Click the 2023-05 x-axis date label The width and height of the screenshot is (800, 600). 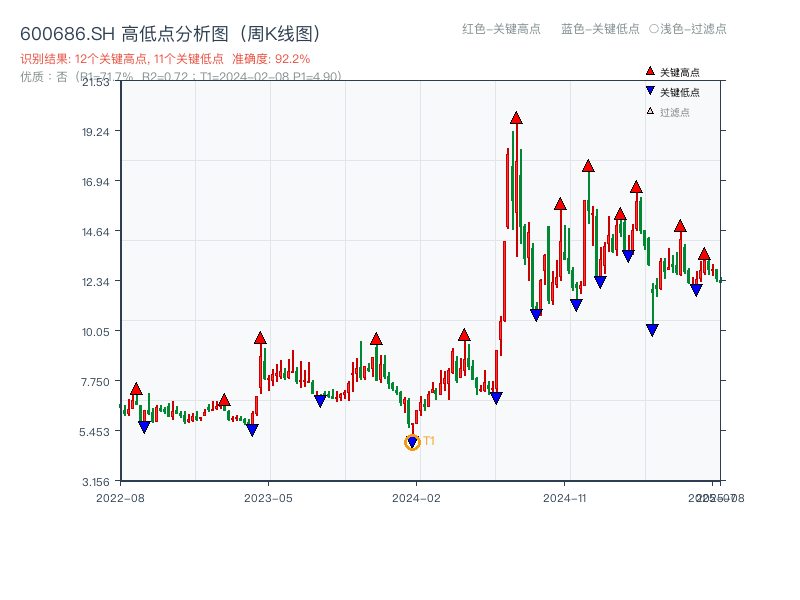[x=268, y=498]
